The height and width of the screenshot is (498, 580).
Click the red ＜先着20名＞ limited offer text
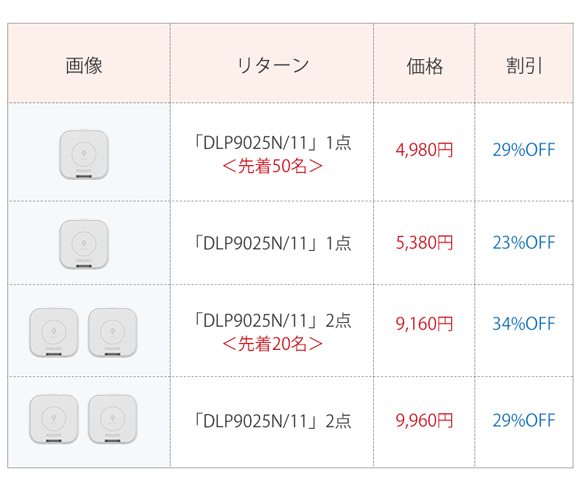[x=273, y=344]
